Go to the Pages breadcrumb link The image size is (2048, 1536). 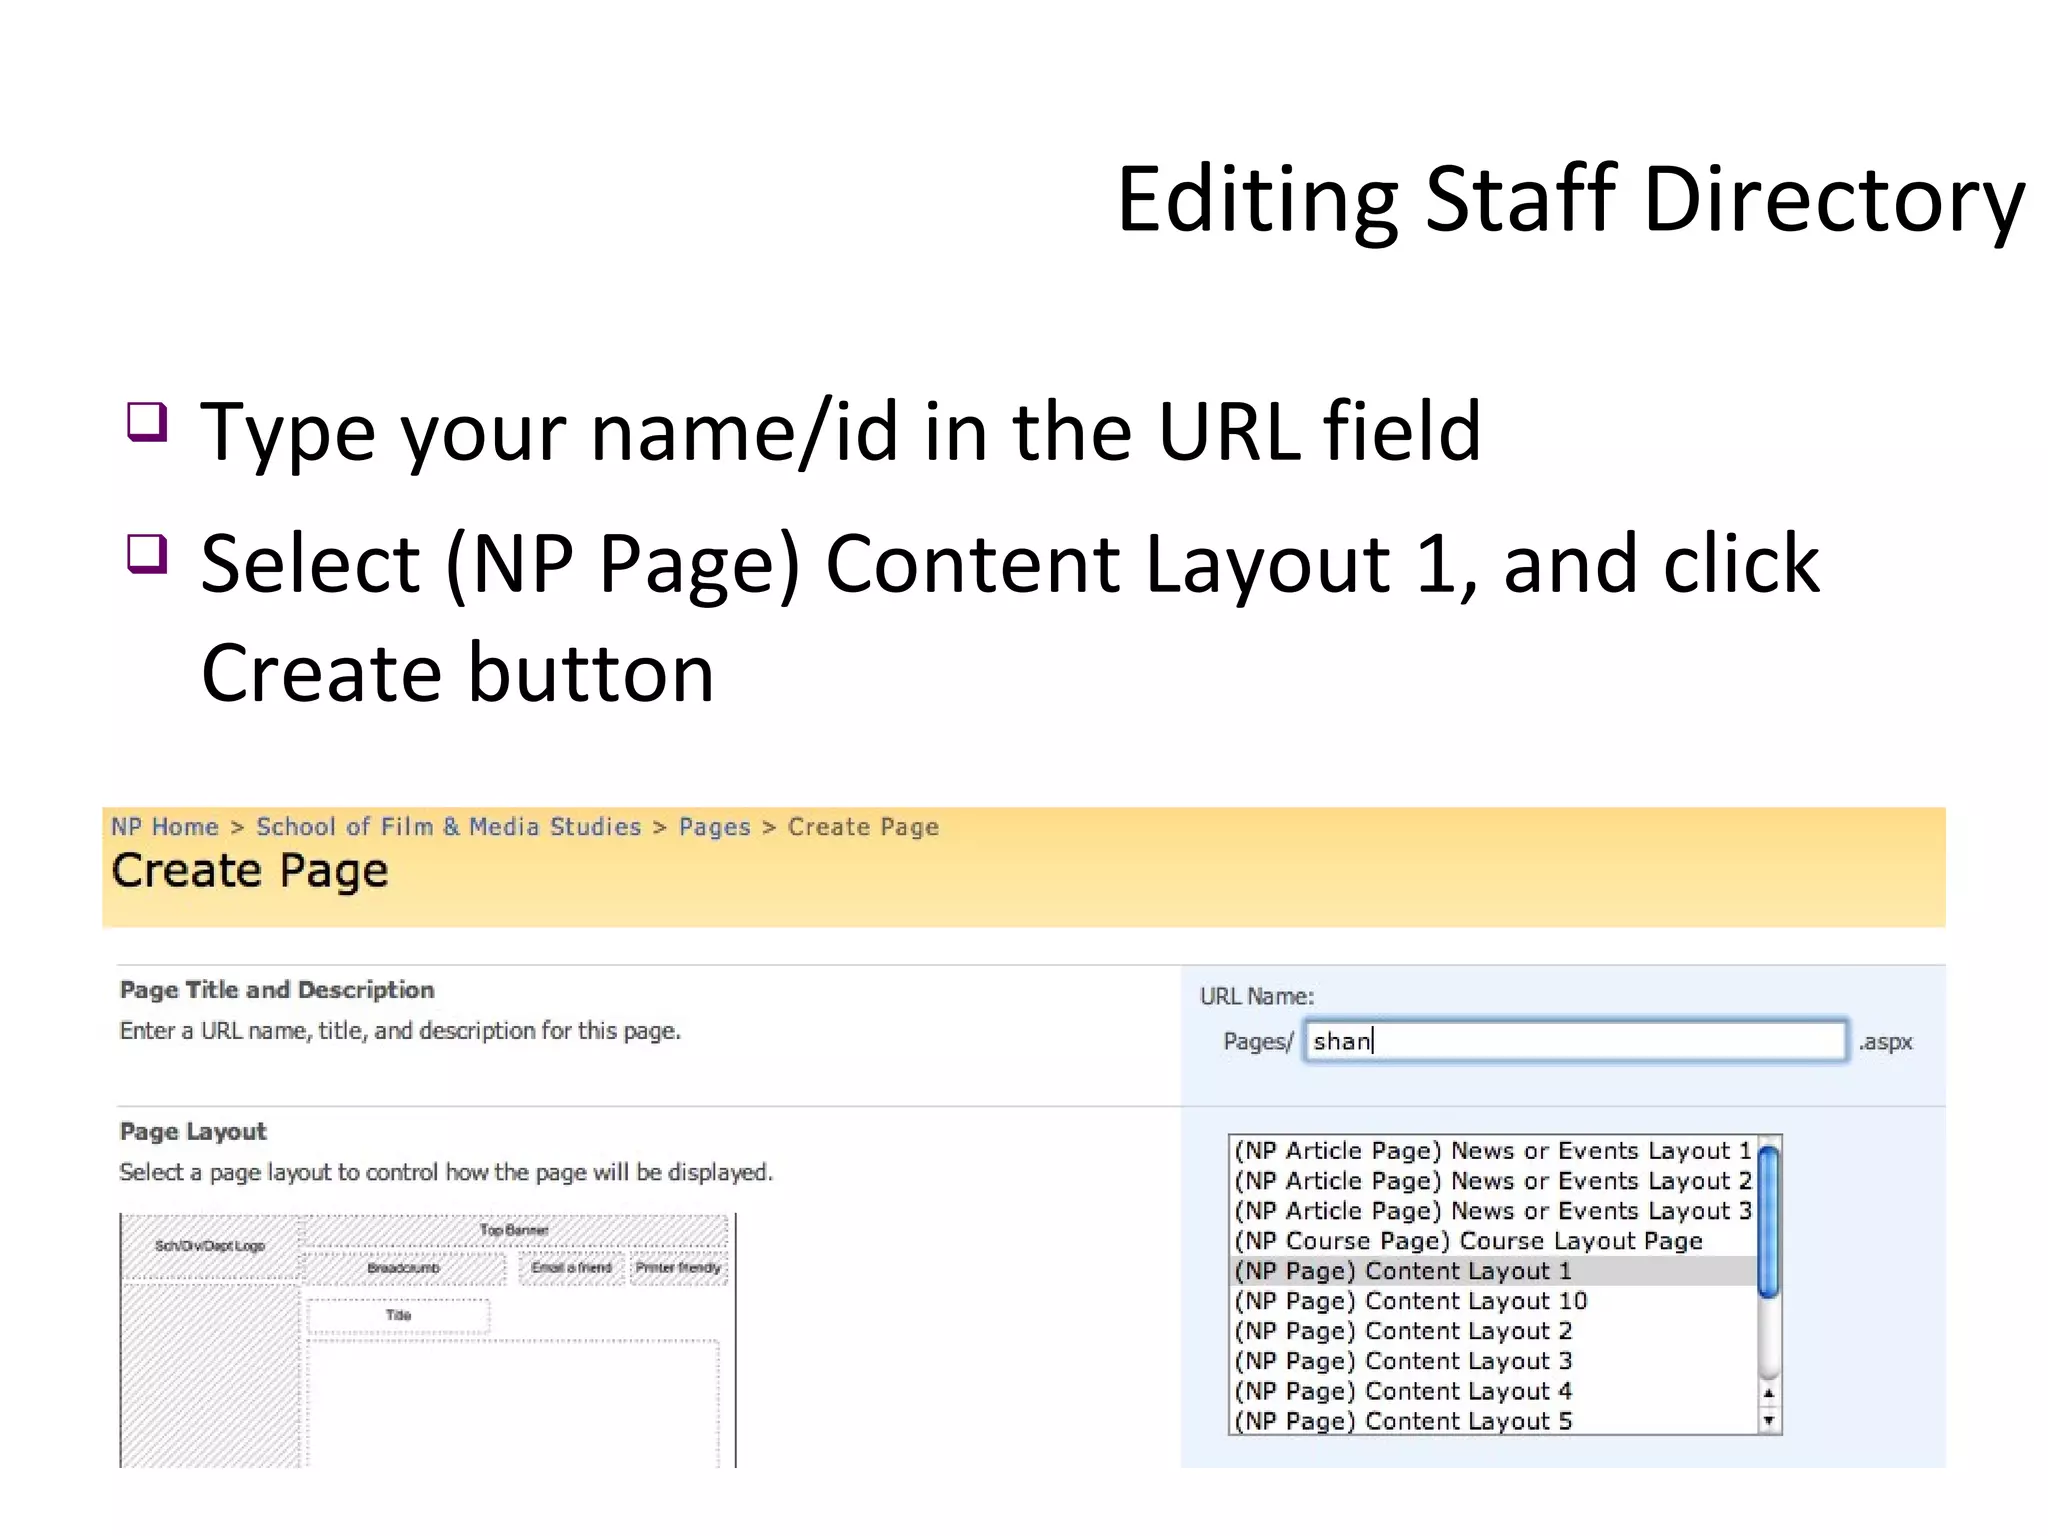point(714,827)
